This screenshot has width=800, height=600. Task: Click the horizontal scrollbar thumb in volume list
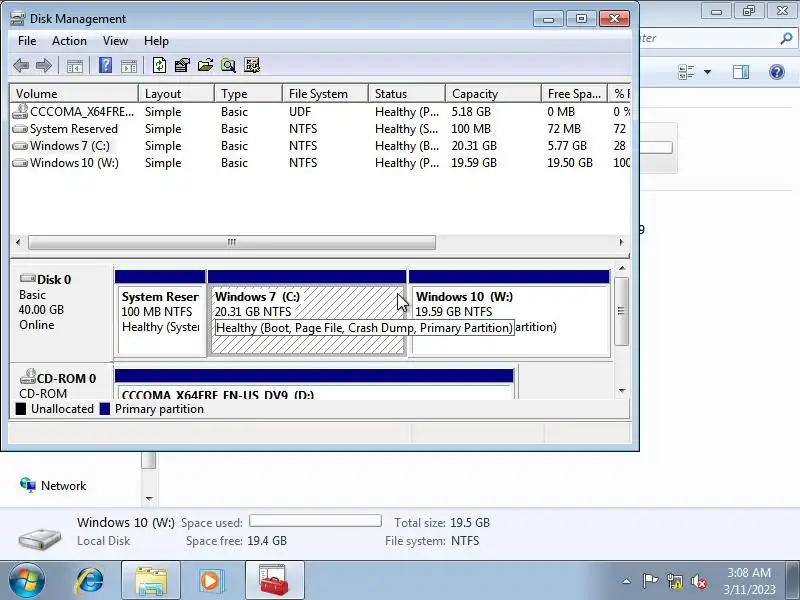click(x=232, y=242)
